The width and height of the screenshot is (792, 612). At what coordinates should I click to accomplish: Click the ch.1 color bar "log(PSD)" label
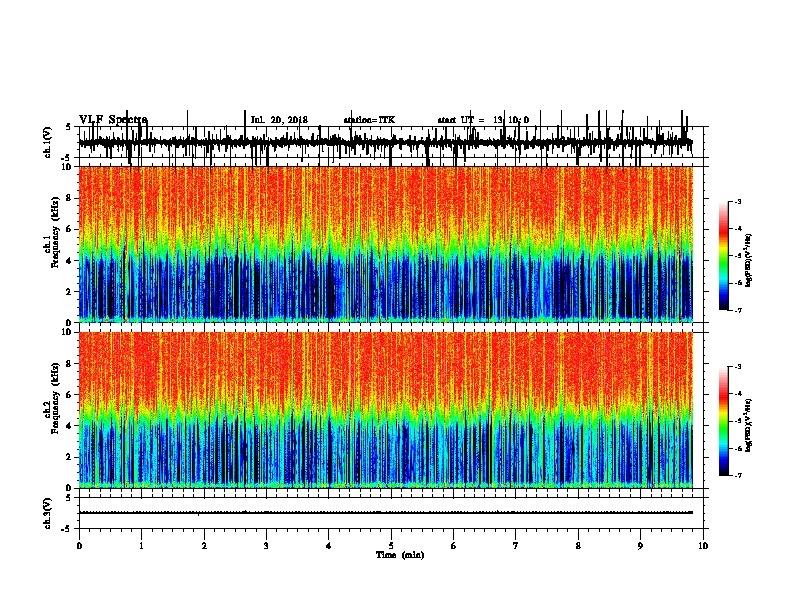tap(749, 260)
